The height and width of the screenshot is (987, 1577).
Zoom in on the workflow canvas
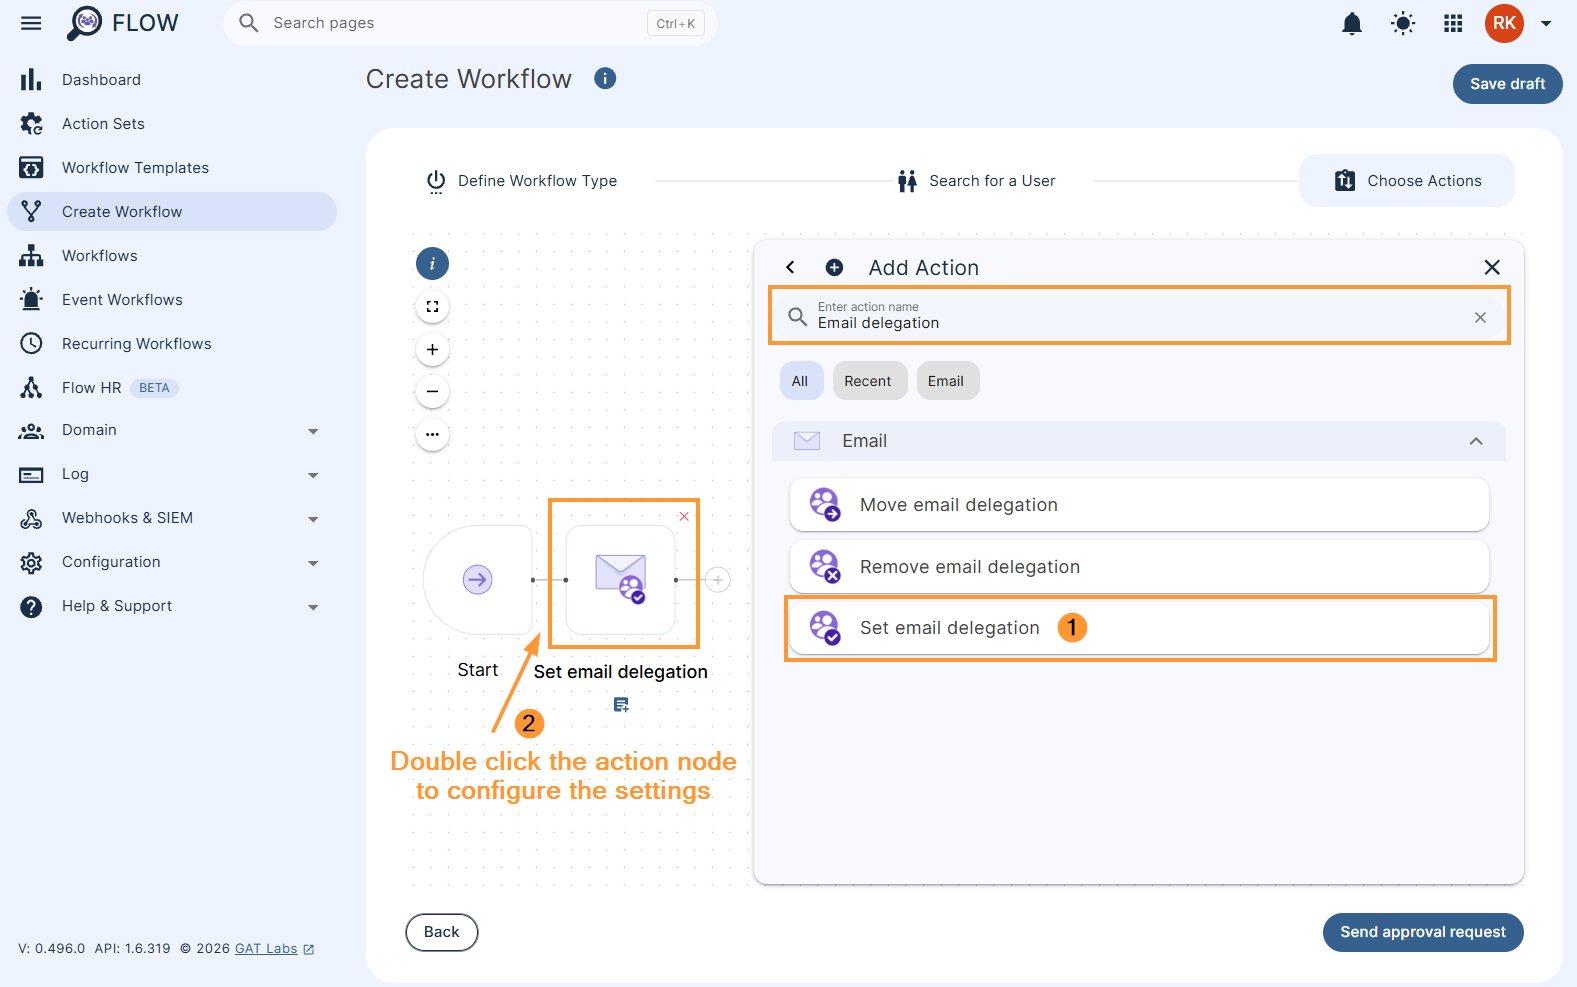tap(432, 350)
